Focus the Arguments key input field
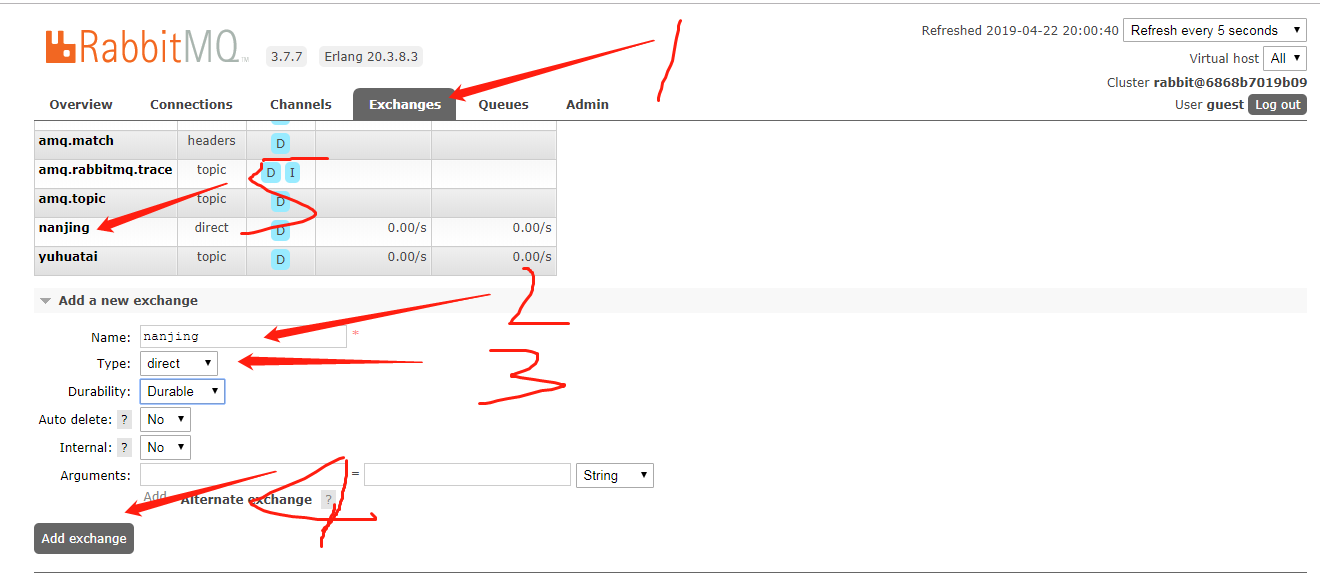 pyautogui.click(x=243, y=475)
